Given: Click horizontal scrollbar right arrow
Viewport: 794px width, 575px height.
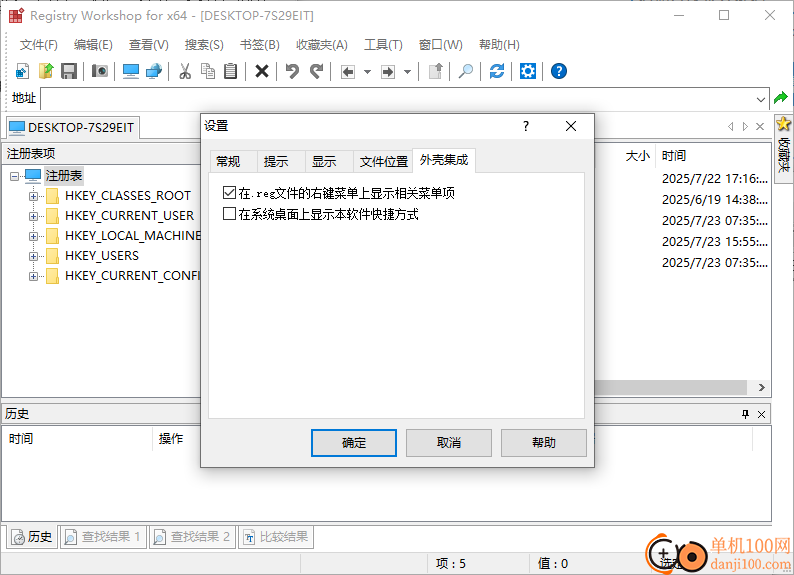Looking at the screenshot, I should click(x=762, y=388).
